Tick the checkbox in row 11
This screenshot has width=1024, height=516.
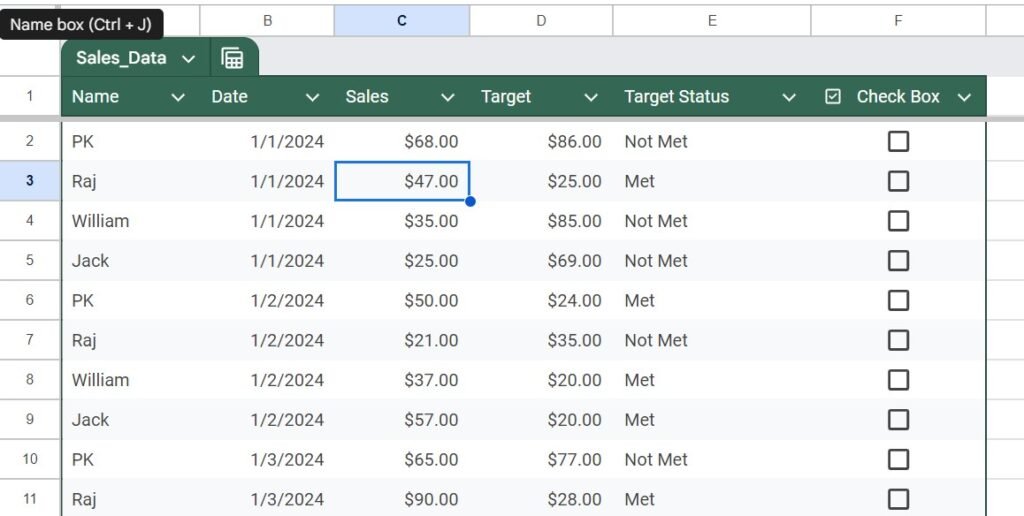pos(899,499)
